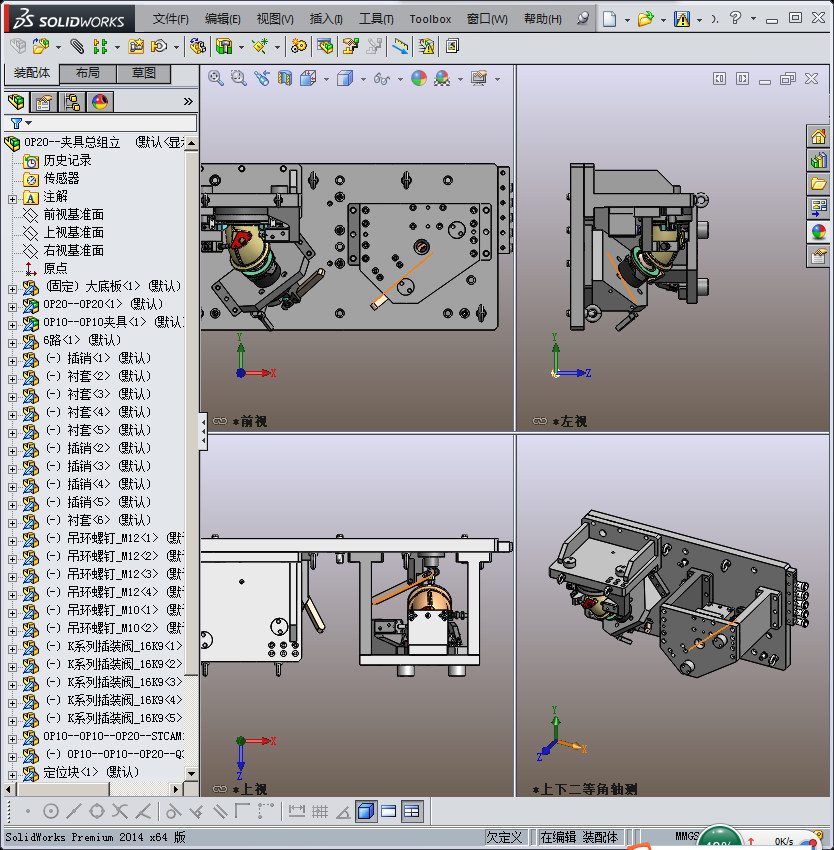Open SolidWorks Resources home icon in task pane
Screen dimensions: 834x850
coord(818,136)
